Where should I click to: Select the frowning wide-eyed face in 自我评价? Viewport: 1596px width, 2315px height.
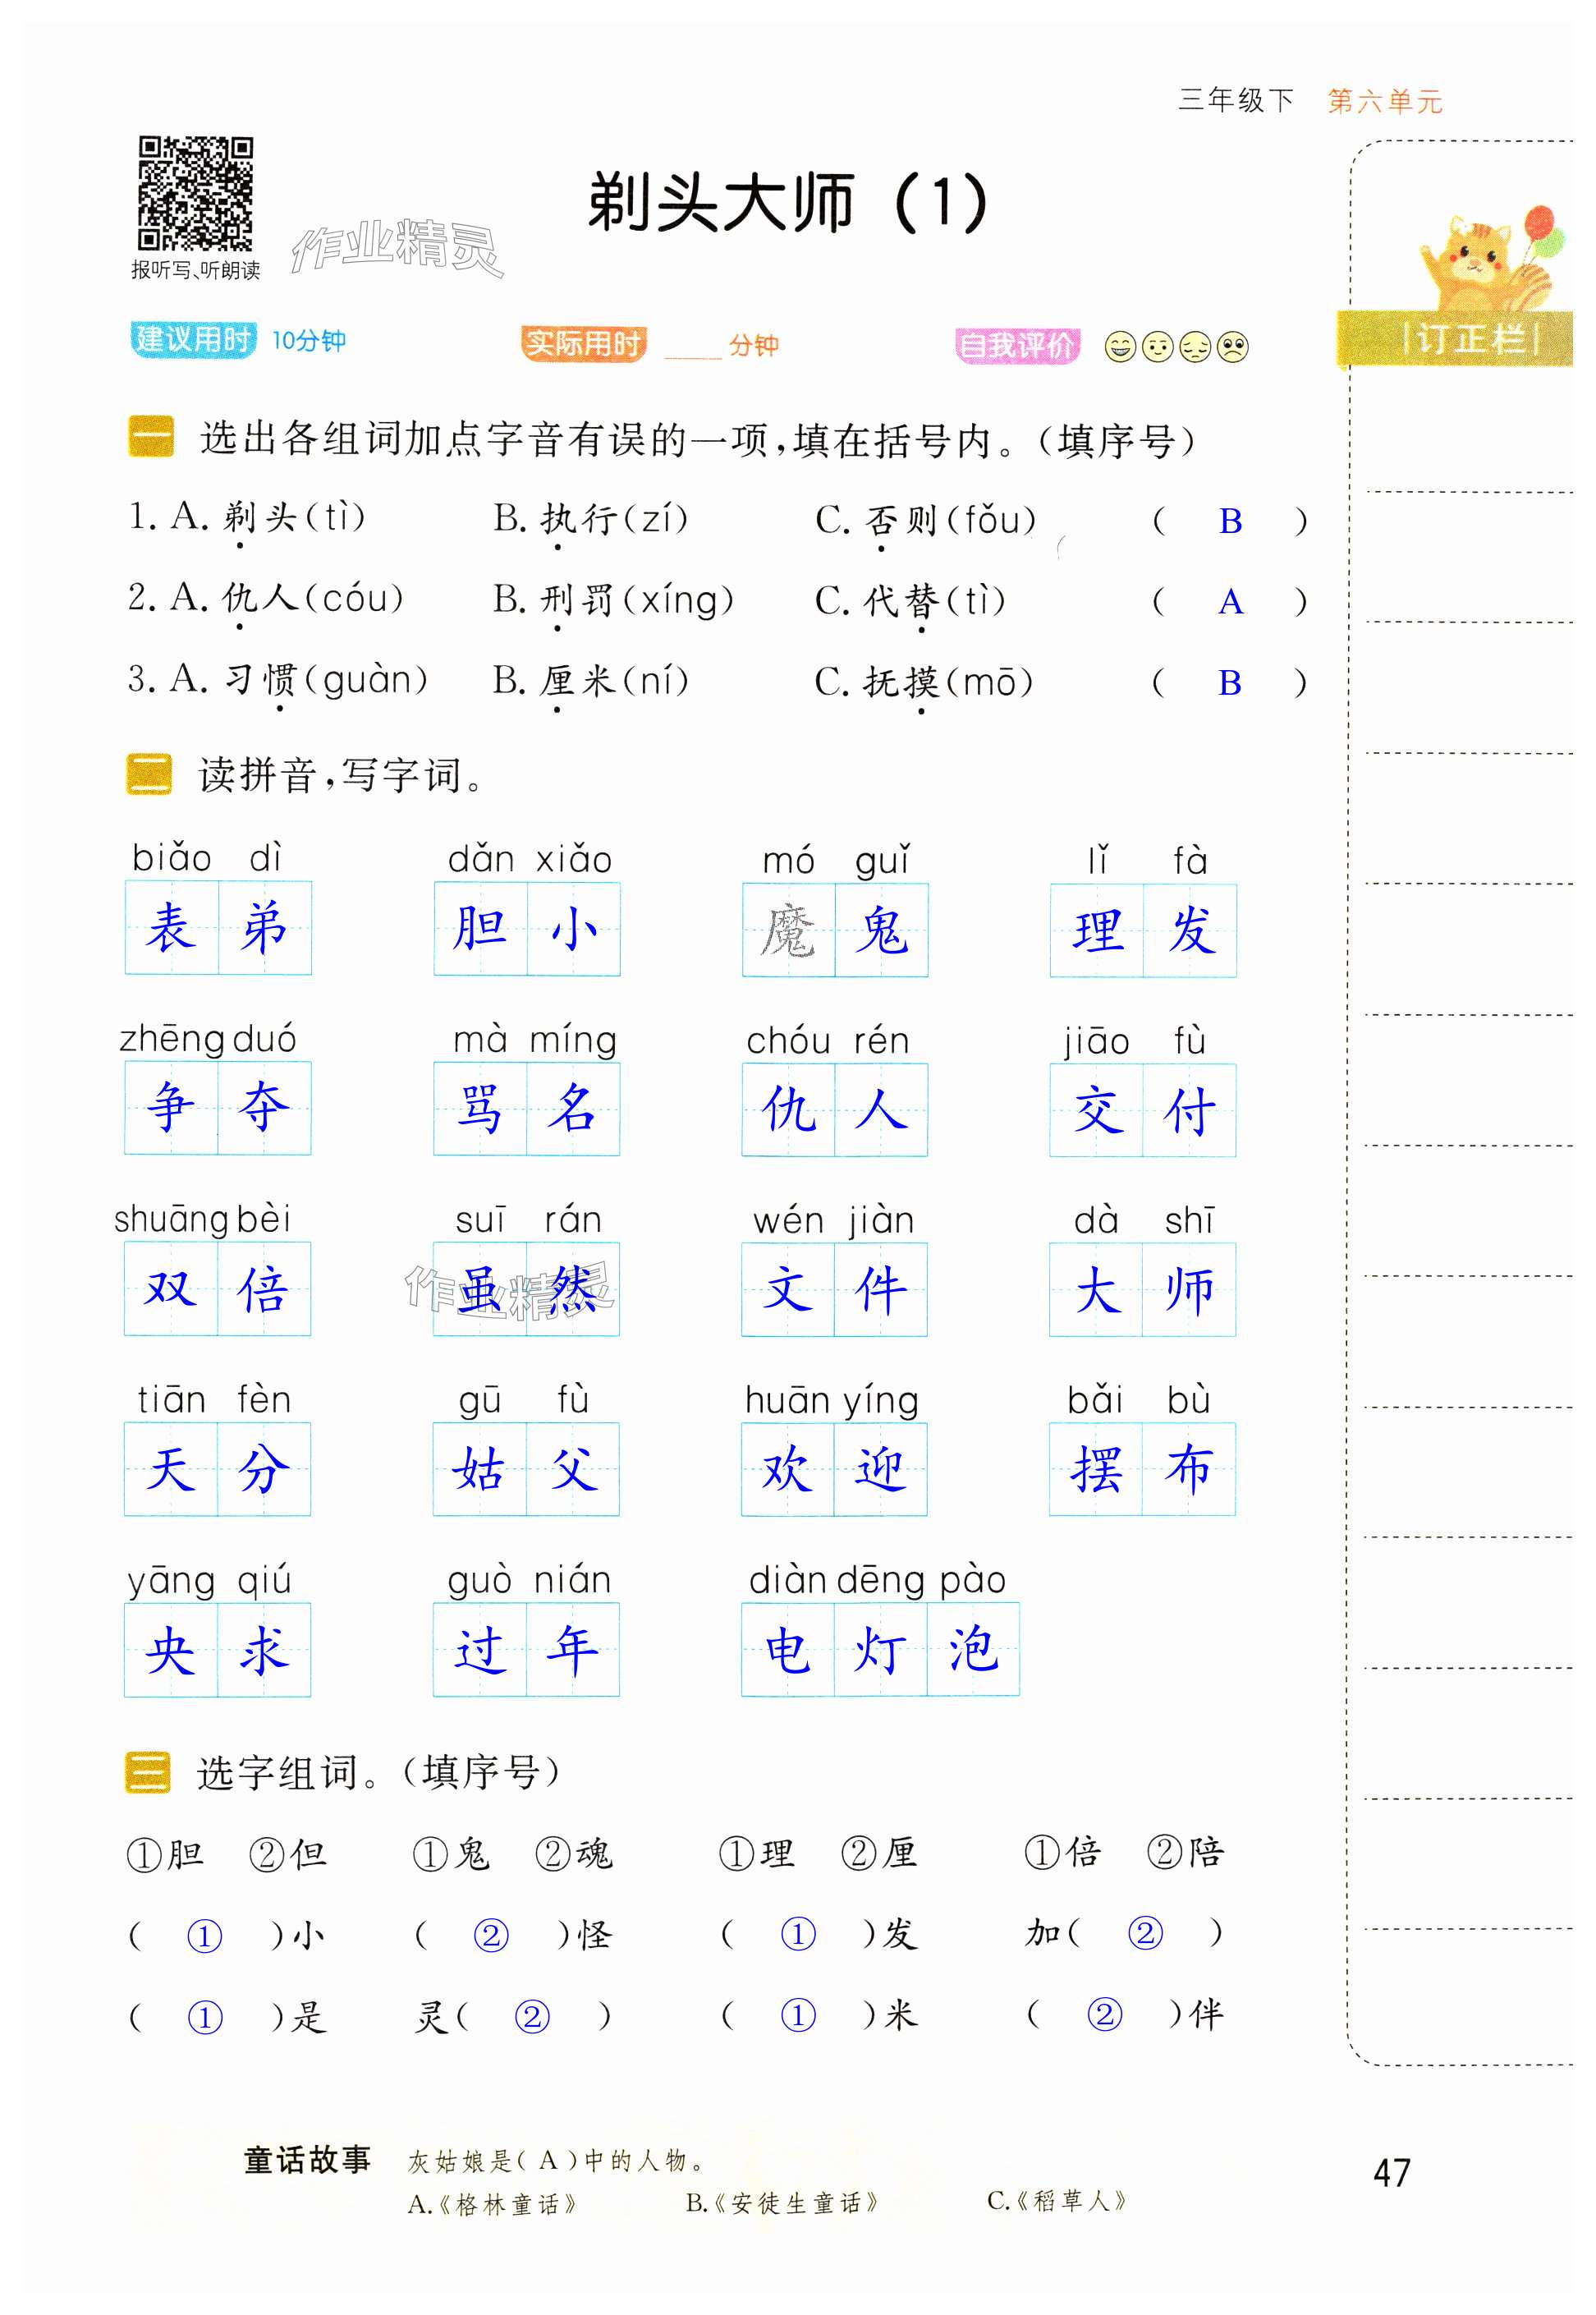point(1233,347)
